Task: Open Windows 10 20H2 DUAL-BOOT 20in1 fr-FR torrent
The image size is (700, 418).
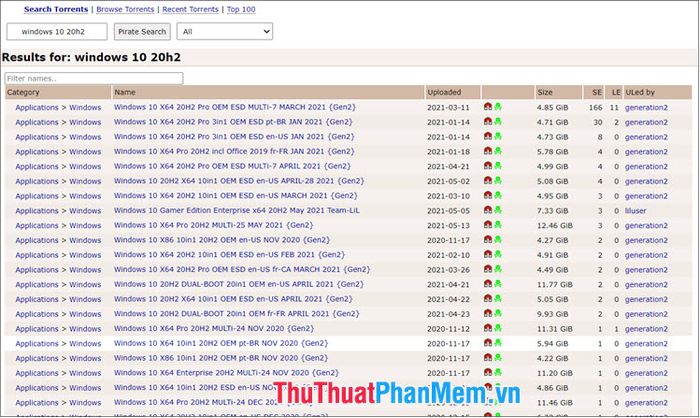Action: click(x=237, y=314)
